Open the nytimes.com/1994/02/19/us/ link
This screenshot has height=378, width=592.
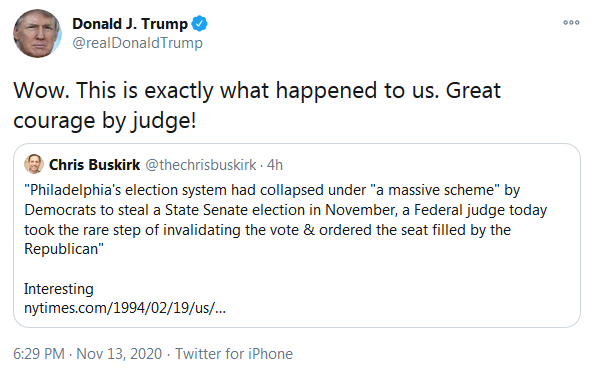[x=125, y=308]
